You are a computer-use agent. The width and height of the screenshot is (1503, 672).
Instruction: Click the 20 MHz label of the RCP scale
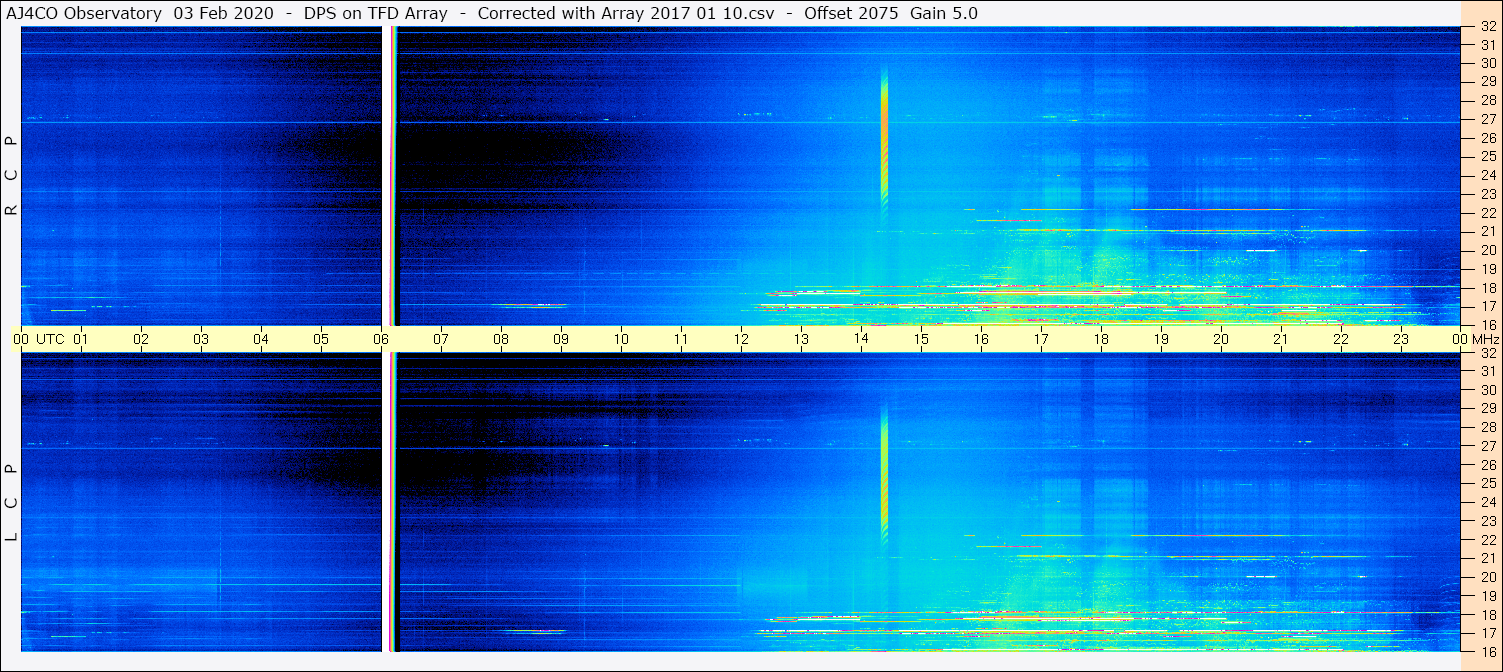pos(1488,250)
